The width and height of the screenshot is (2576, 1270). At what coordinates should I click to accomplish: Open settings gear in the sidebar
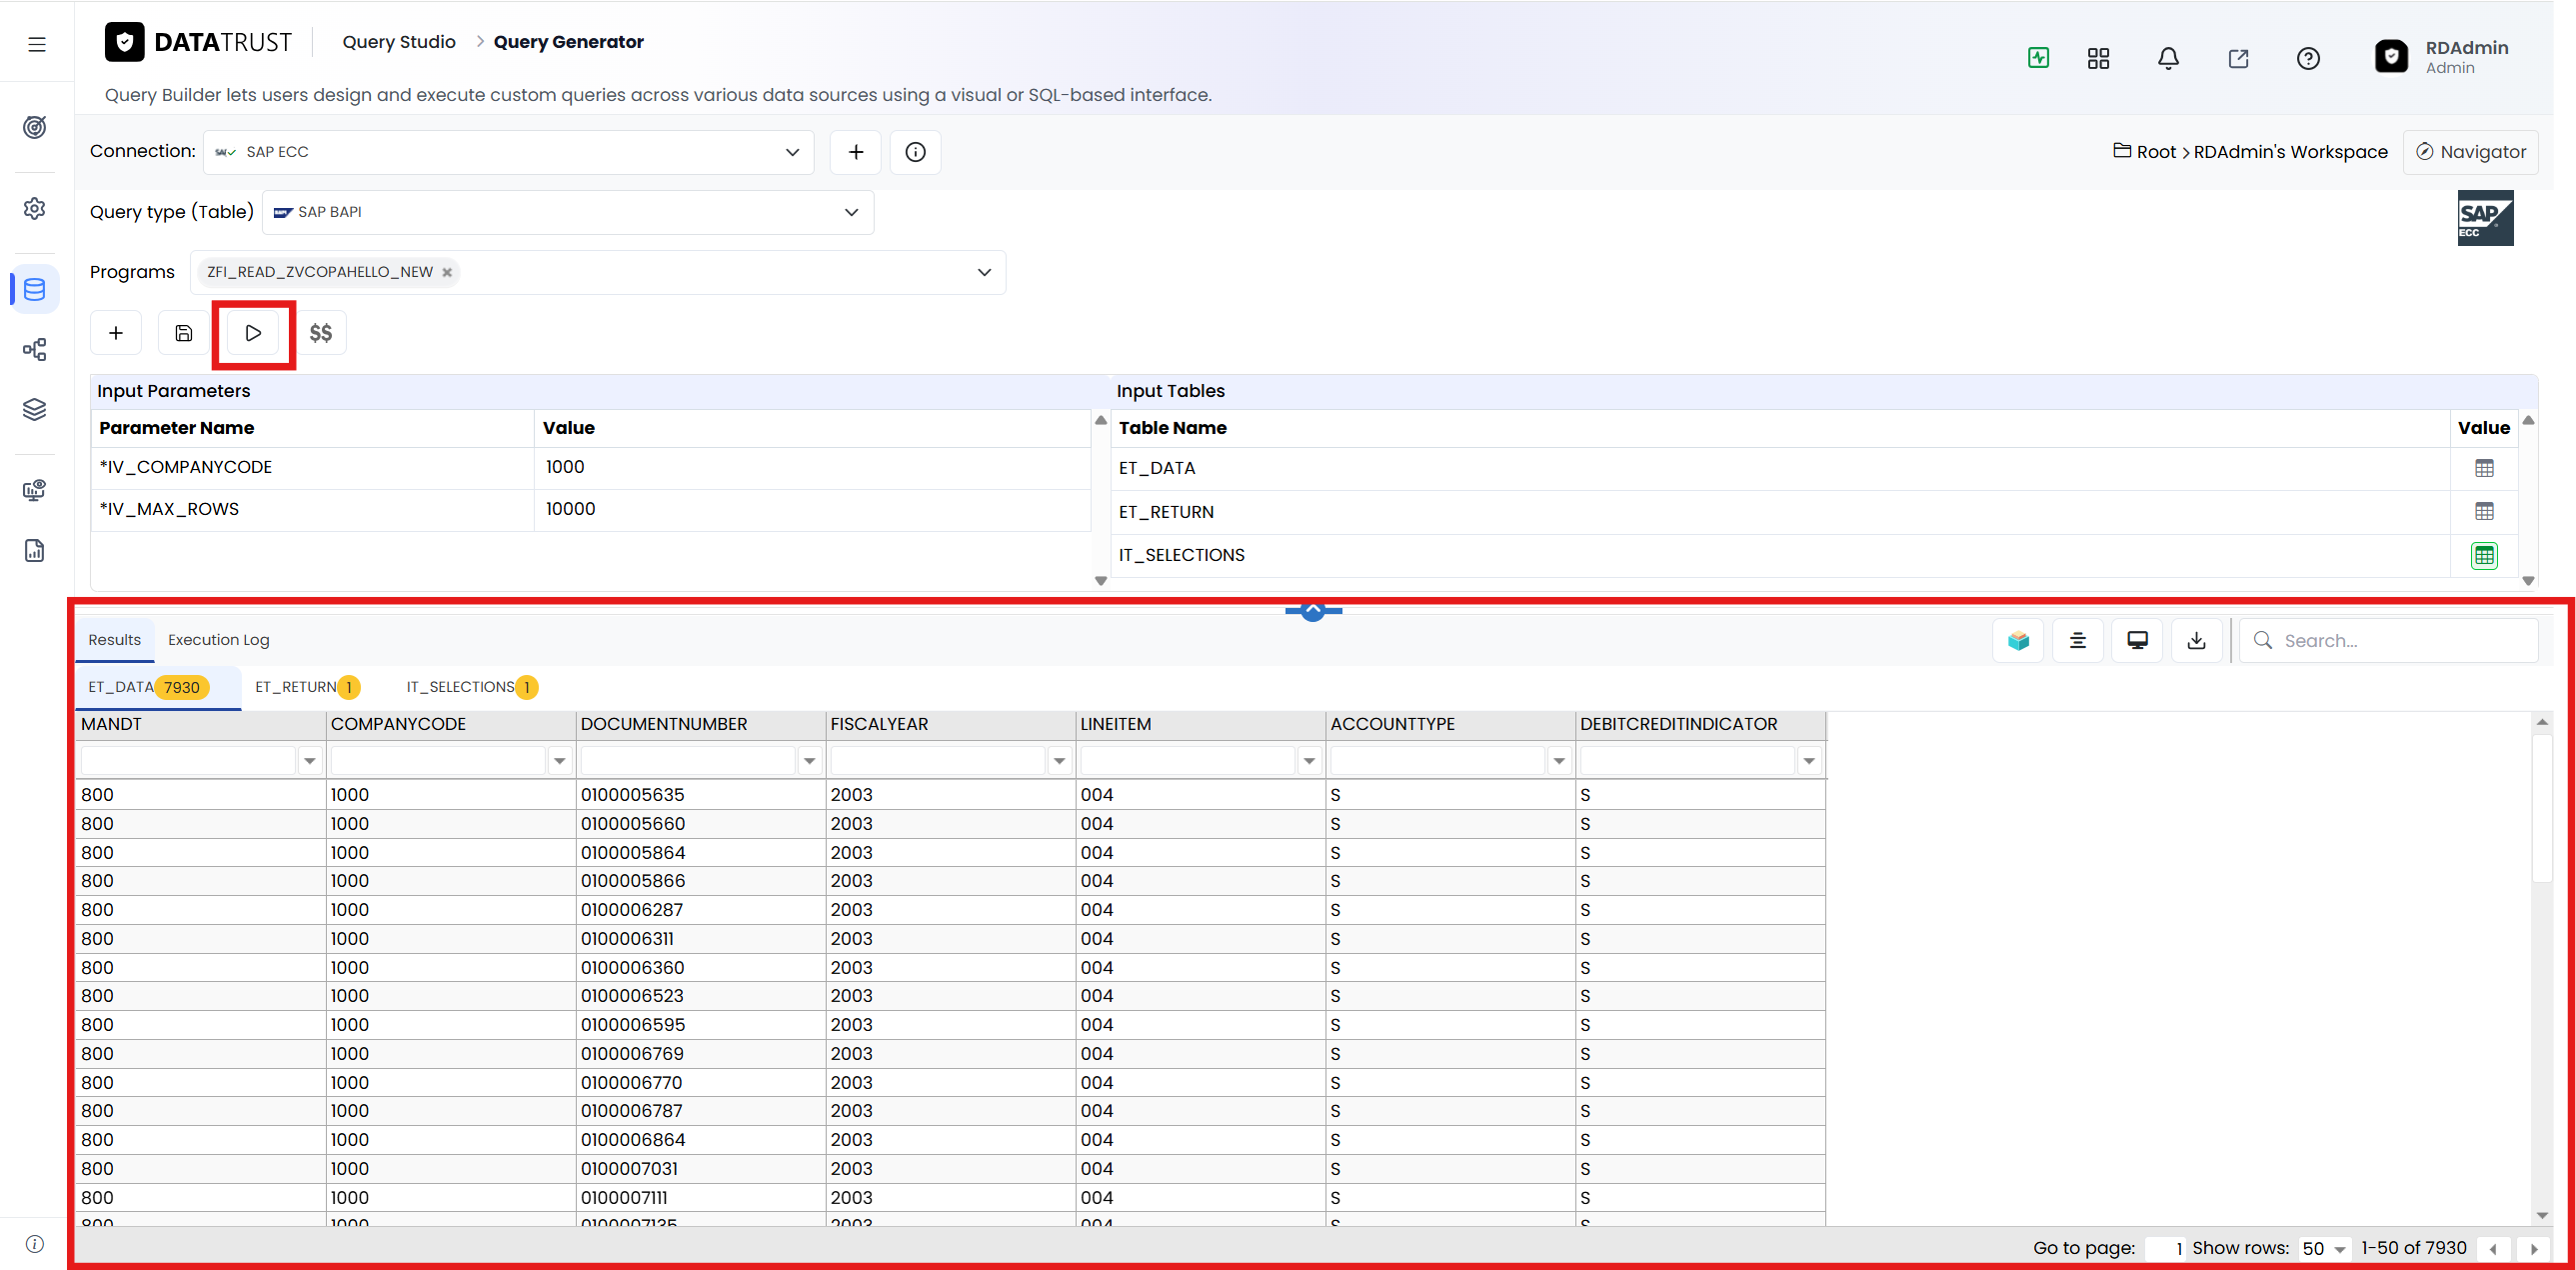(35, 208)
